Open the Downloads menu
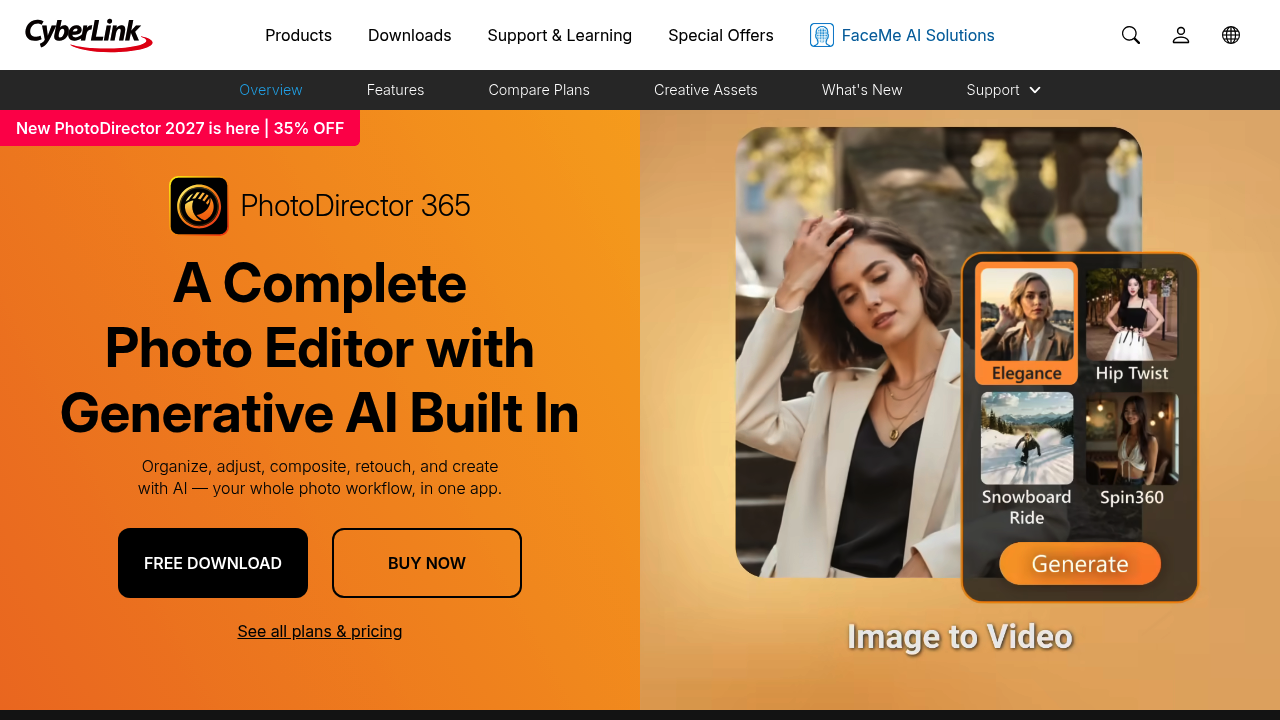Image resolution: width=1280 pixels, height=720 pixels. tap(410, 35)
